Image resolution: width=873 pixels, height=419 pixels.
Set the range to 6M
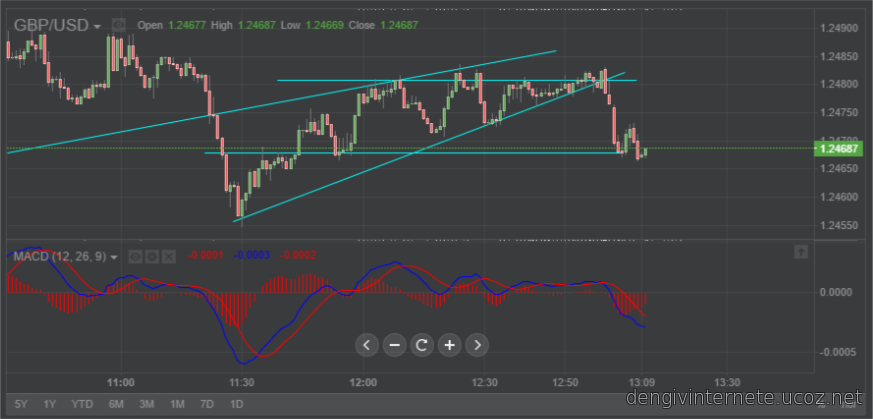[116, 404]
